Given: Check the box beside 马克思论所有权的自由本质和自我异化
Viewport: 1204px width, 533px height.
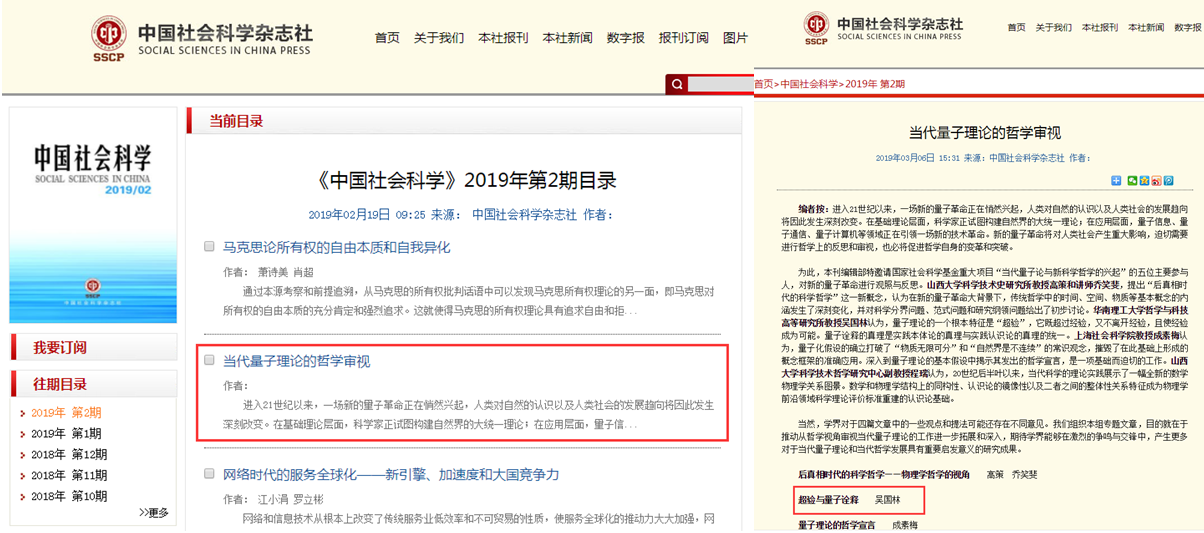Looking at the screenshot, I should click(210, 246).
